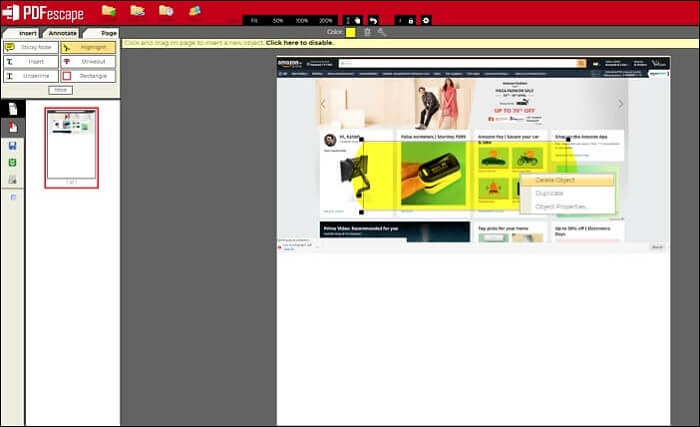Select the Strikeout annotation tool
The width and height of the screenshot is (700, 427).
tap(88, 61)
